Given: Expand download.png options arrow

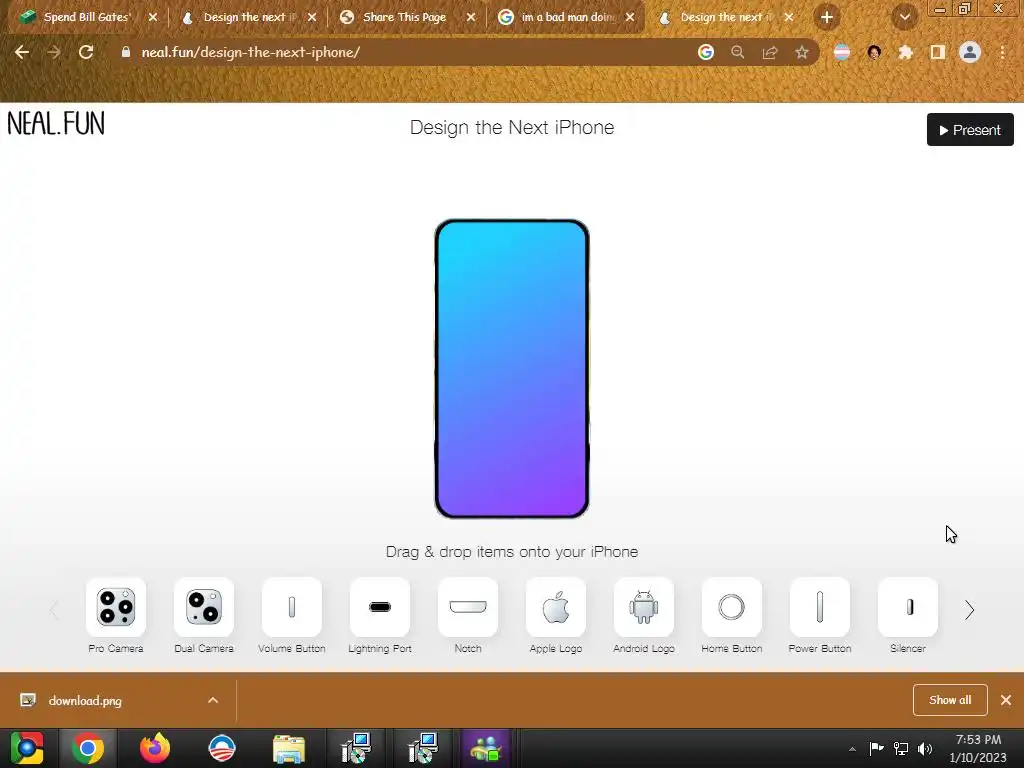Looking at the screenshot, I should point(213,700).
